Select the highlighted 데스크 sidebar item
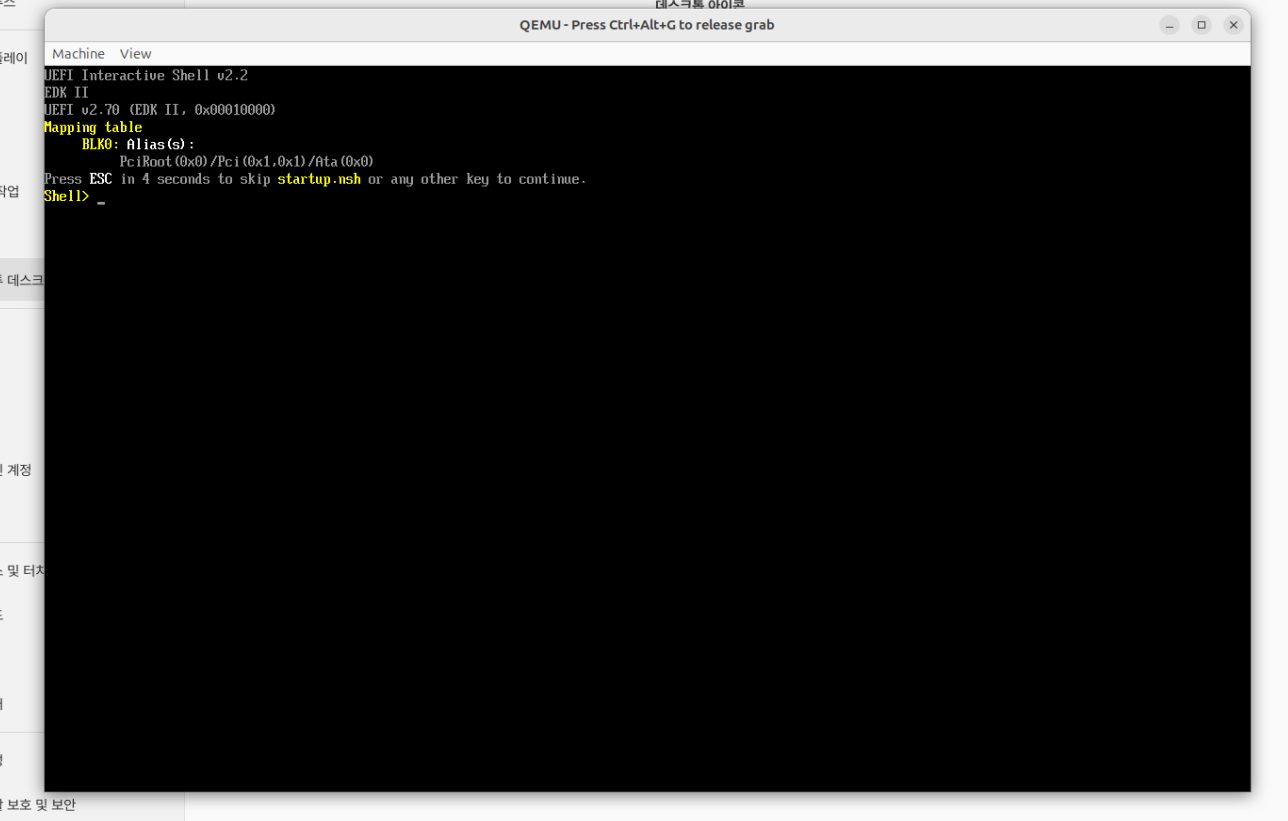This screenshot has width=1288, height=821. coord(22,280)
